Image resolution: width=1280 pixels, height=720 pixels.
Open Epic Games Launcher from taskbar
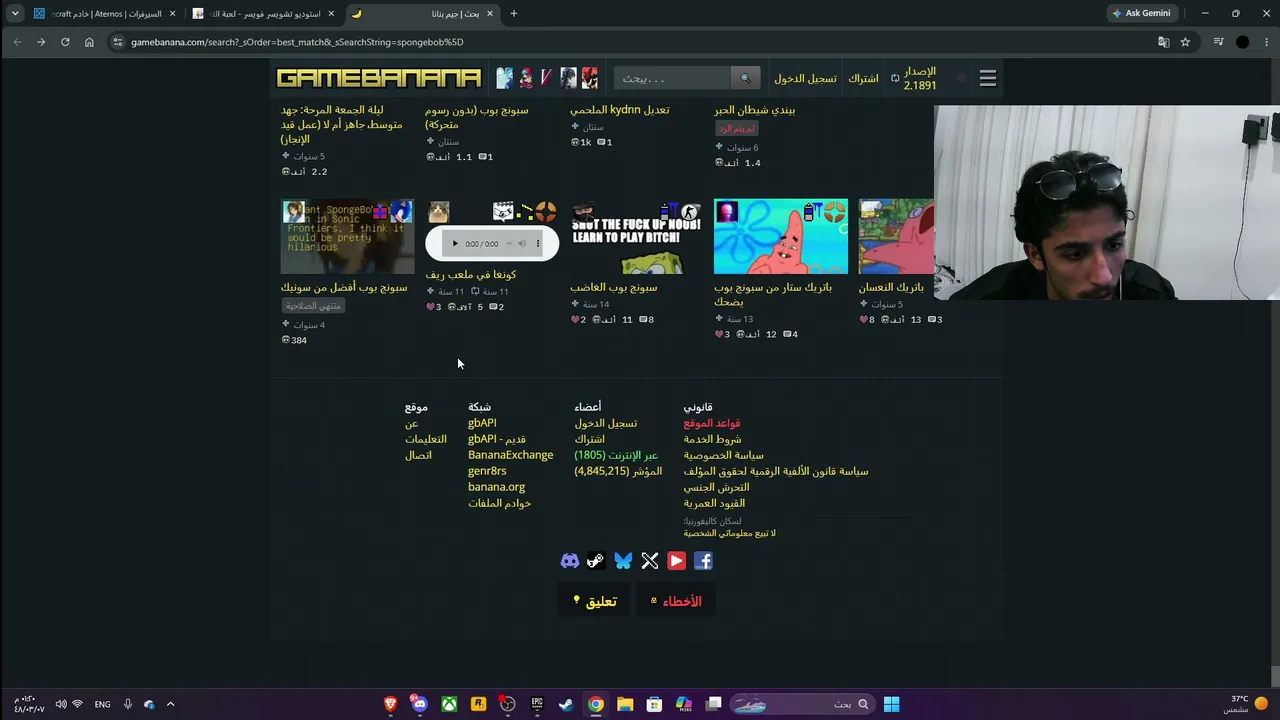coord(537,704)
